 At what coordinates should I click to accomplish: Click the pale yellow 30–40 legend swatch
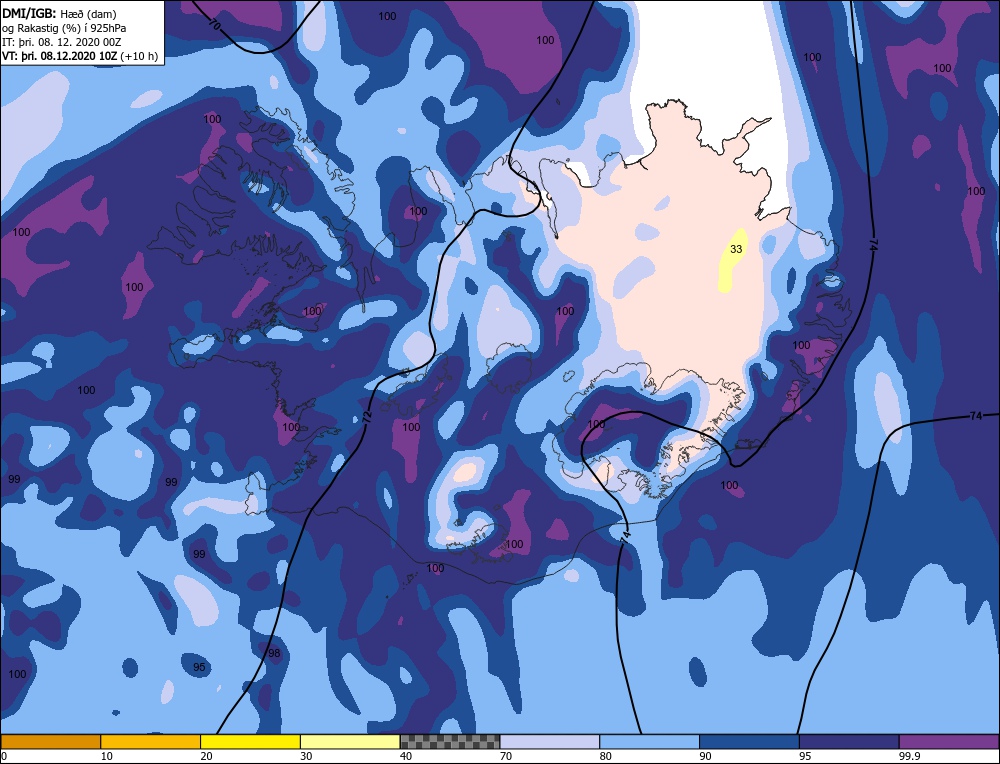[350, 741]
